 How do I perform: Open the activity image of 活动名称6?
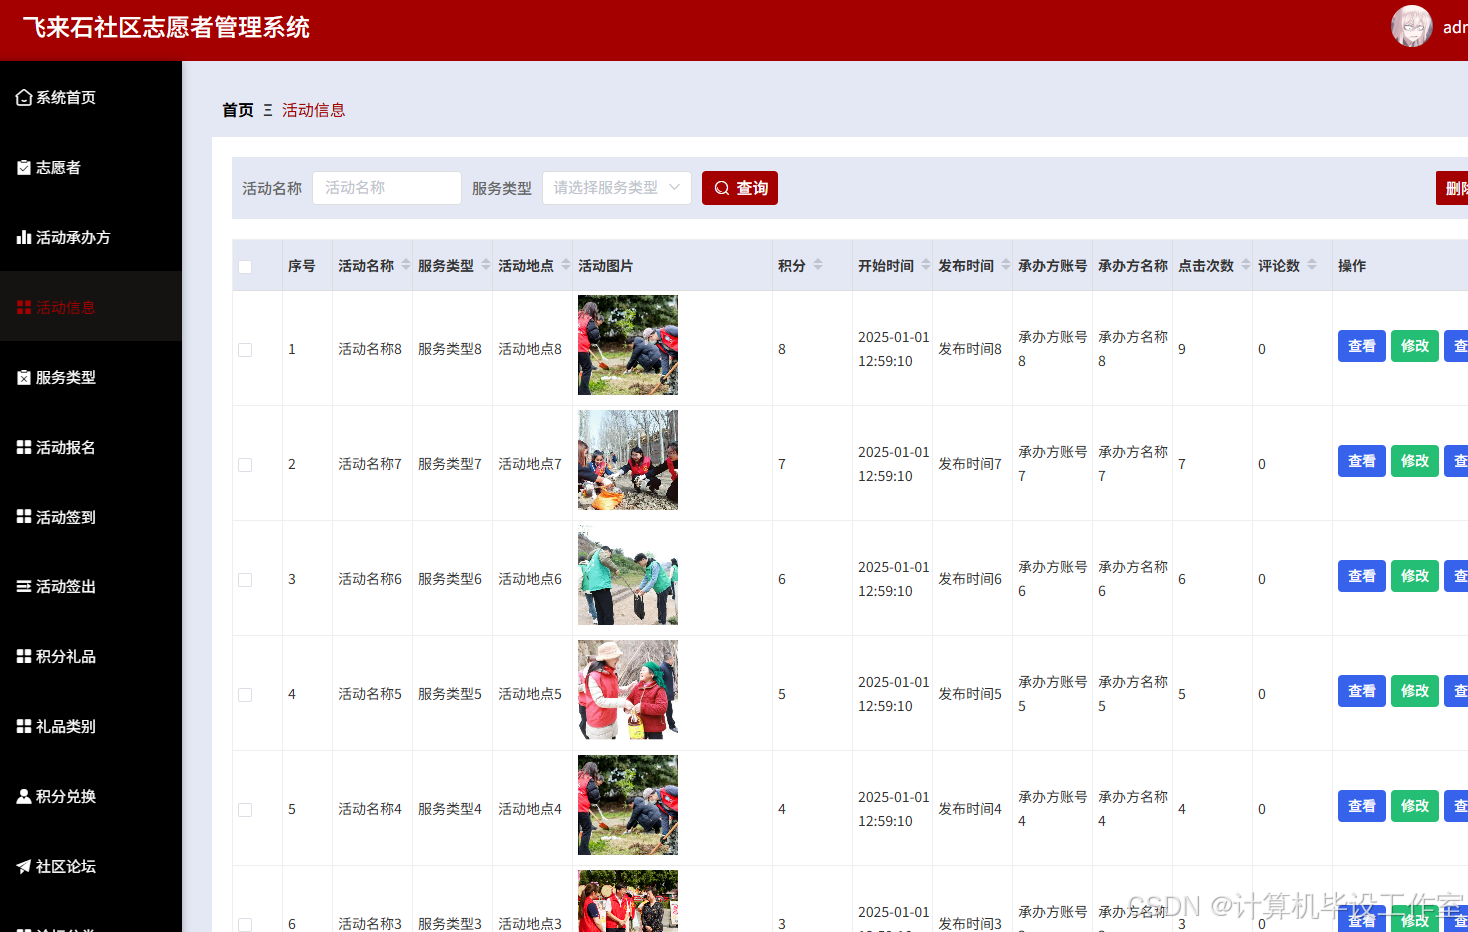click(x=628, y=575)
